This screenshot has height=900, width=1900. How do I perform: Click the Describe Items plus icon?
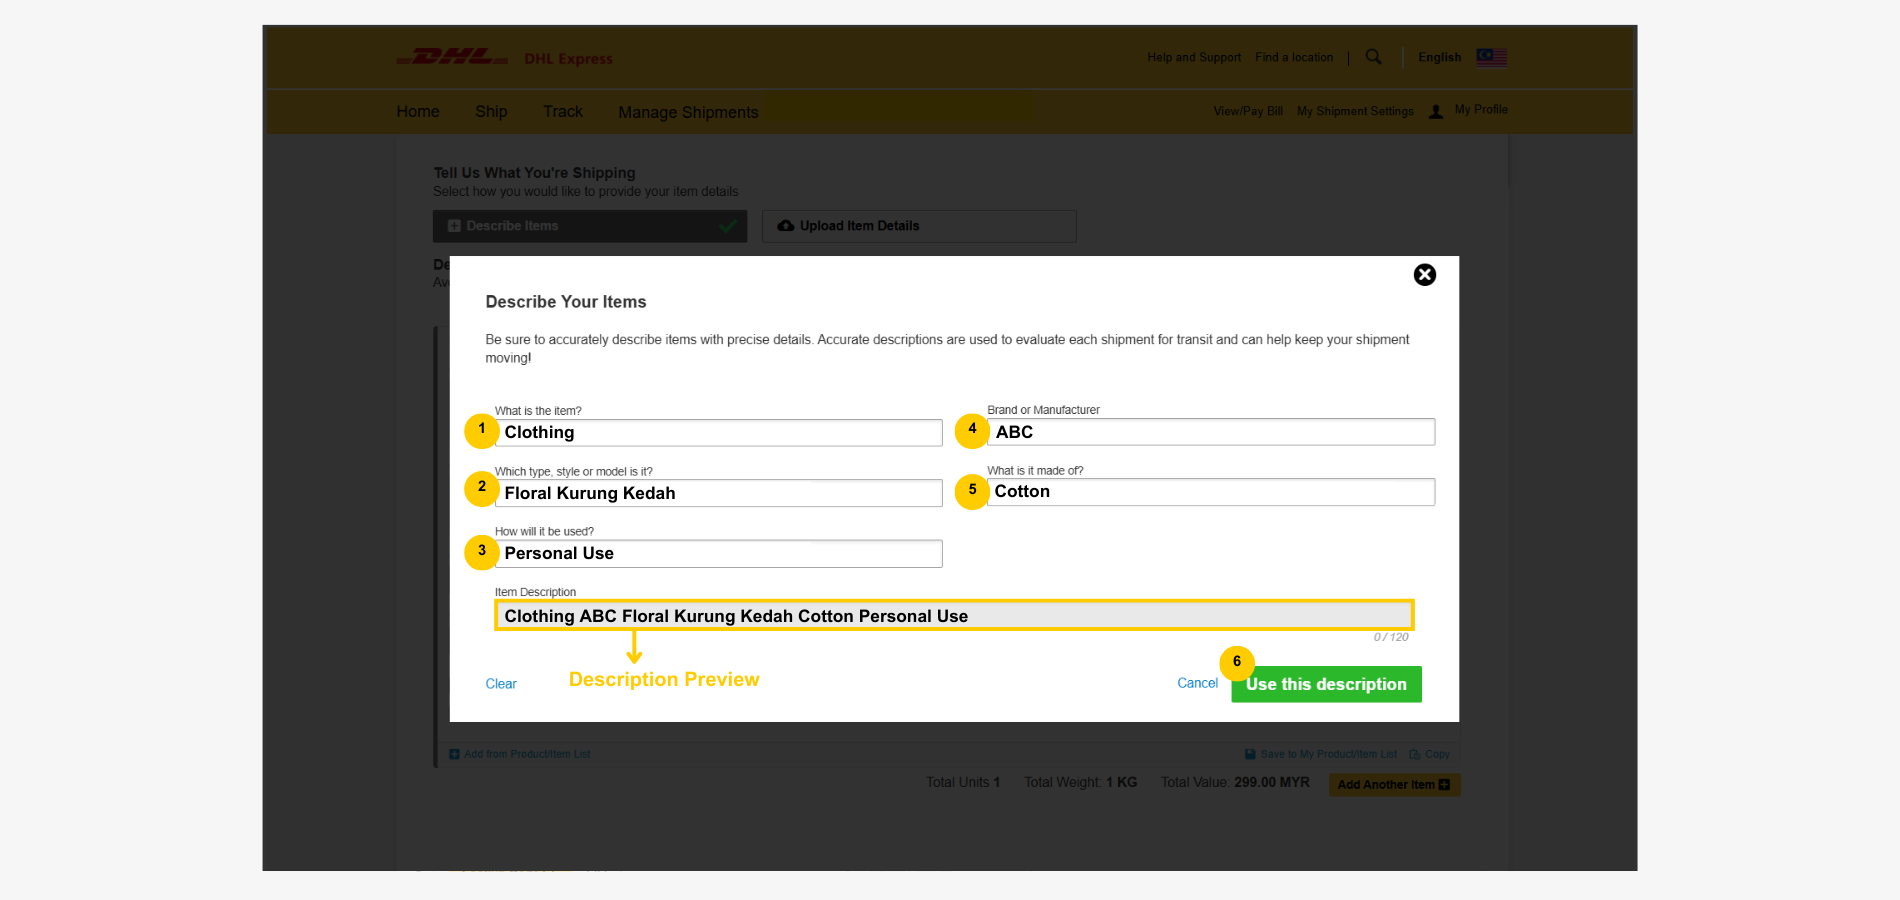tap(454, 226)
